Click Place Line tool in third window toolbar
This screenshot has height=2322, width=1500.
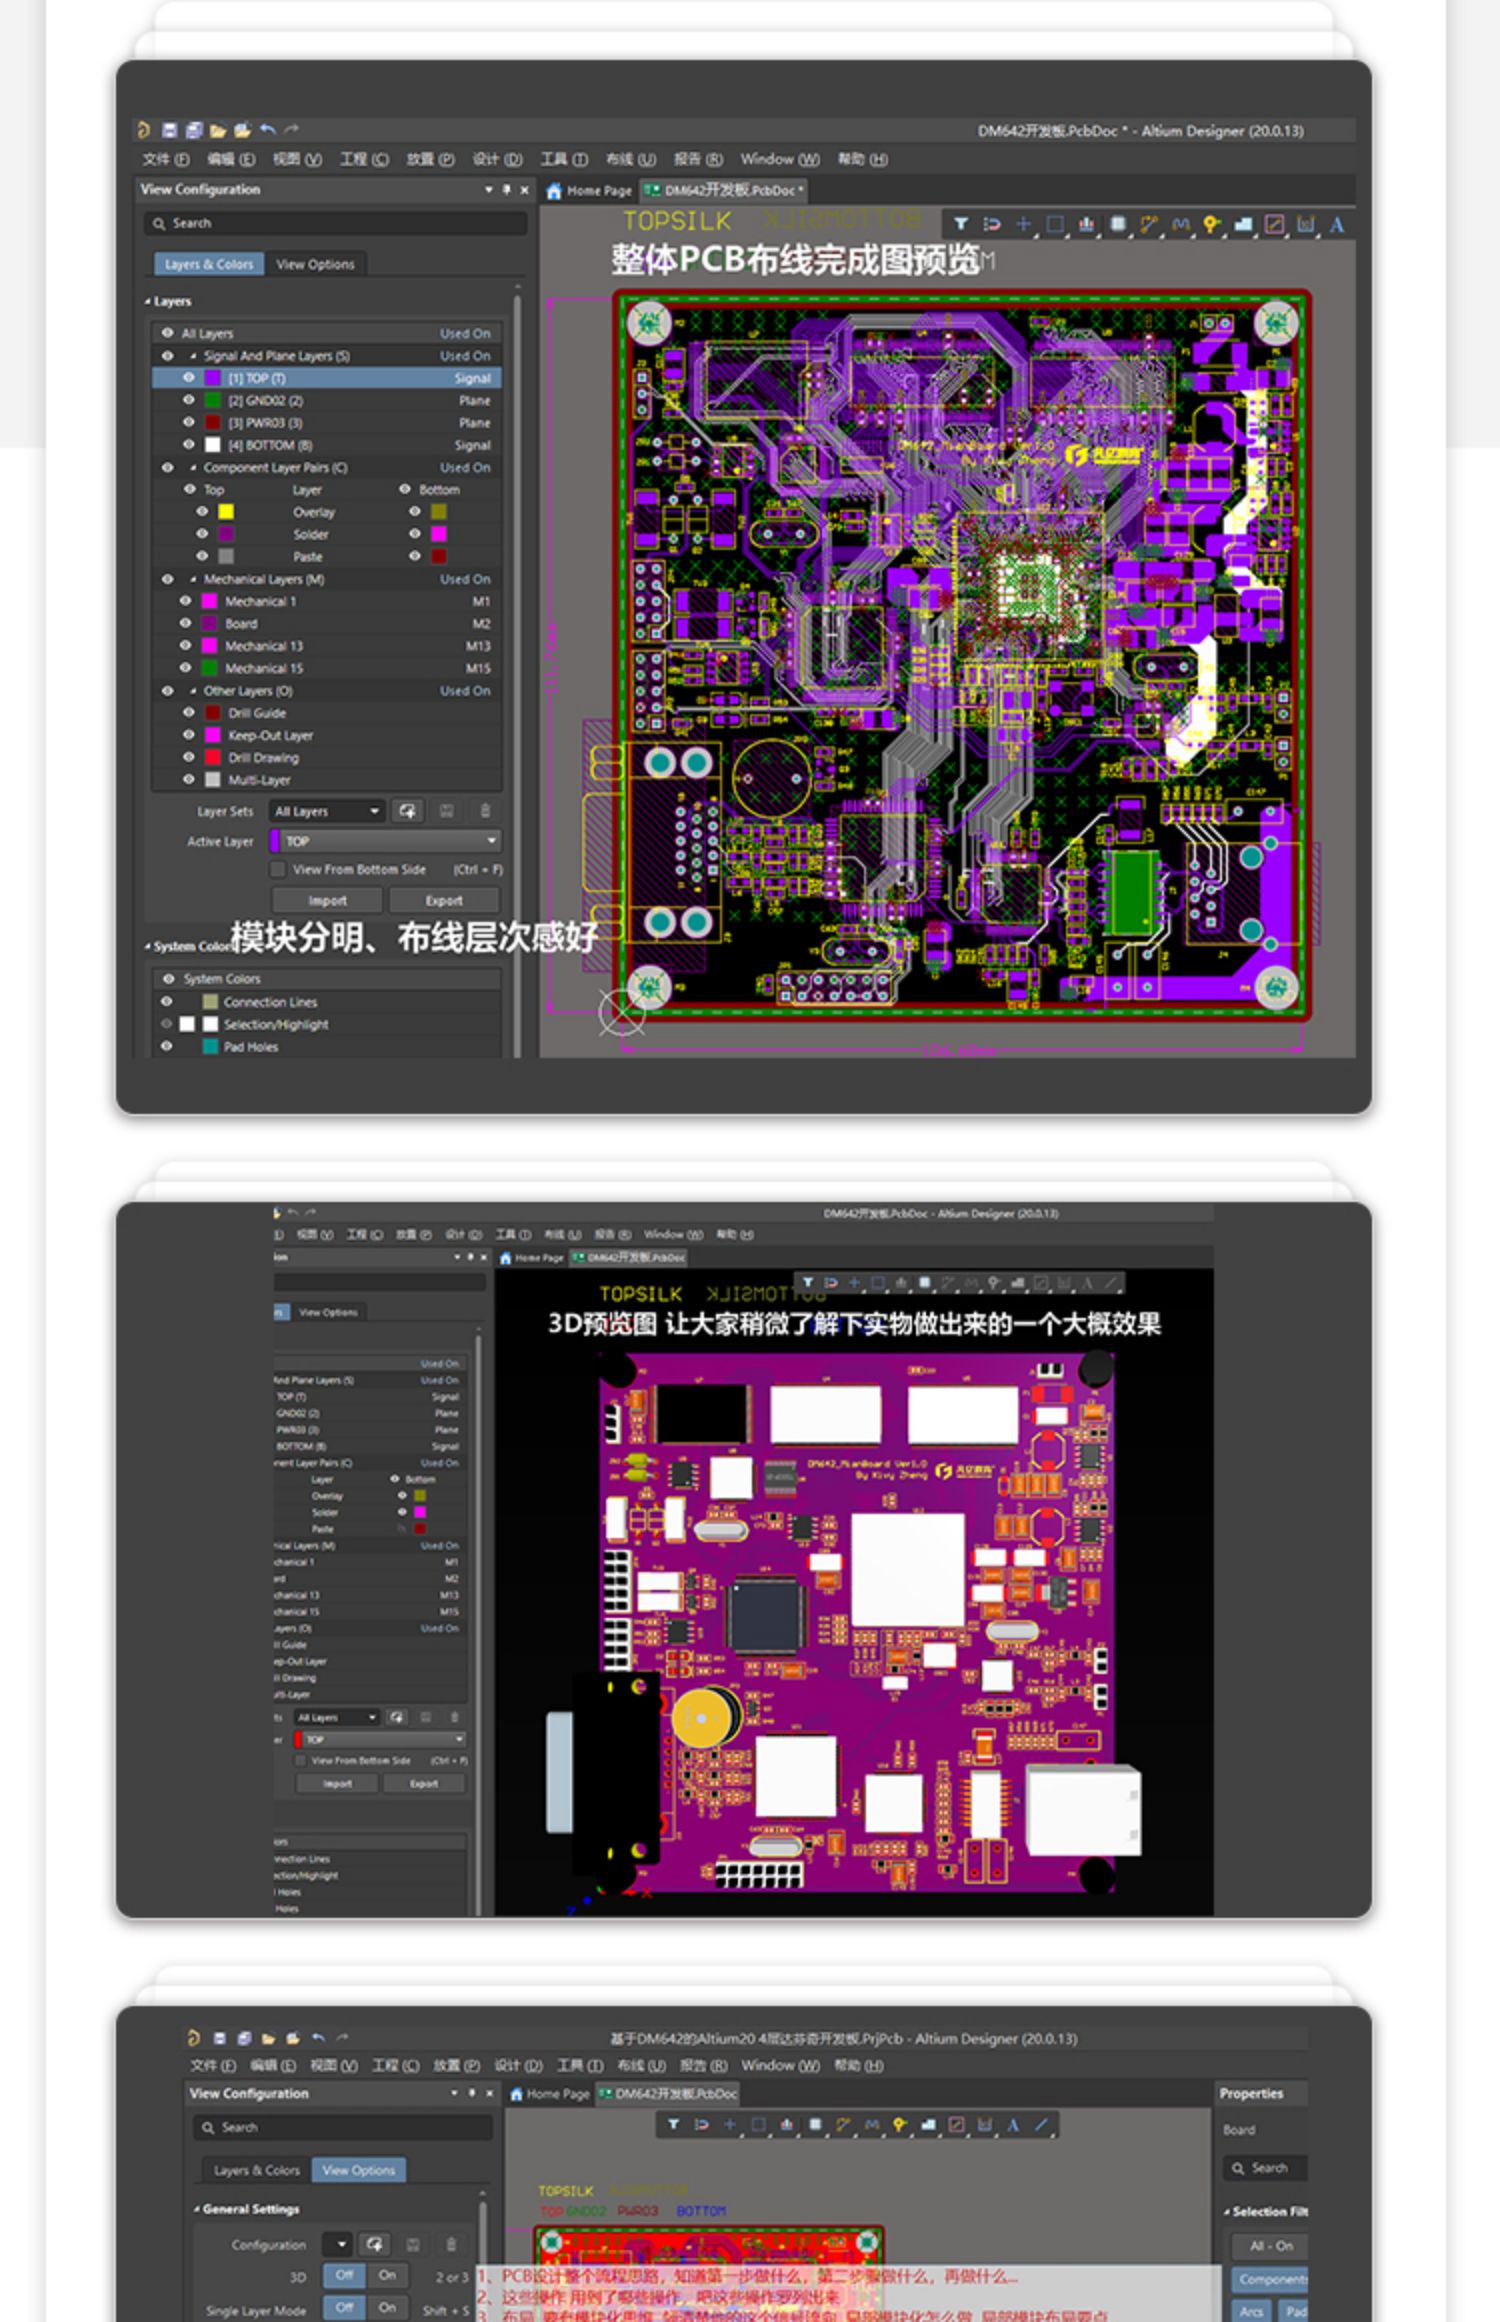[x=1041, y=2124]
